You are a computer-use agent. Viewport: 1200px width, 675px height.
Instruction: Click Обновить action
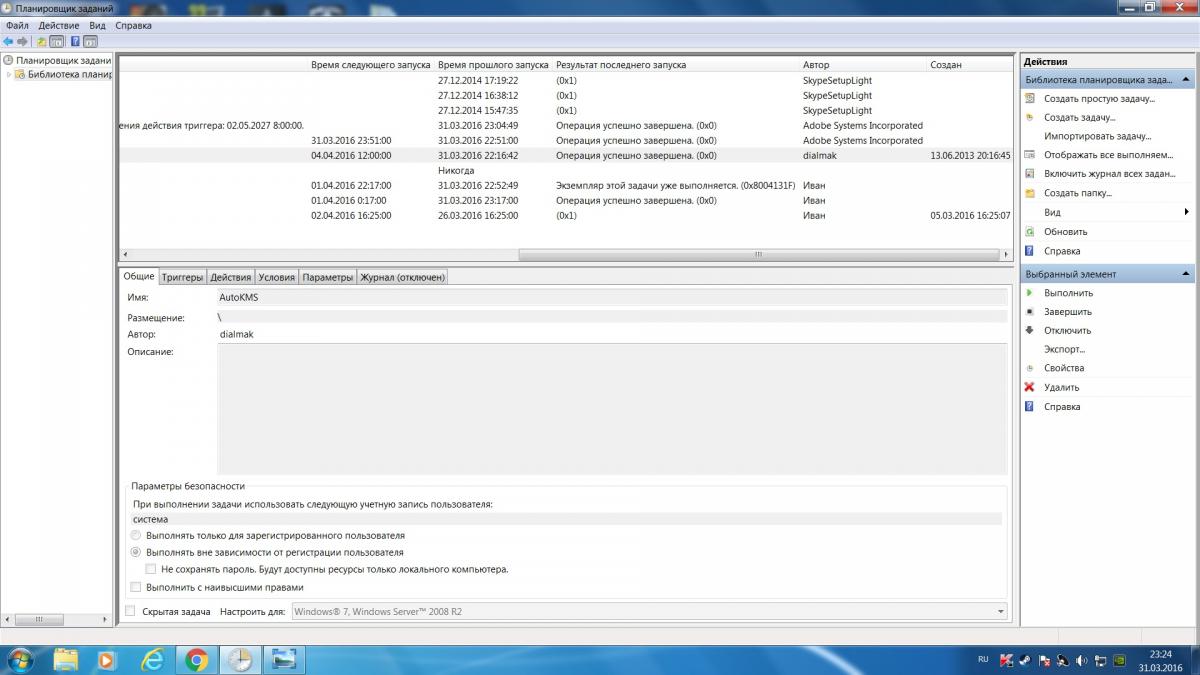point(1065,232)
